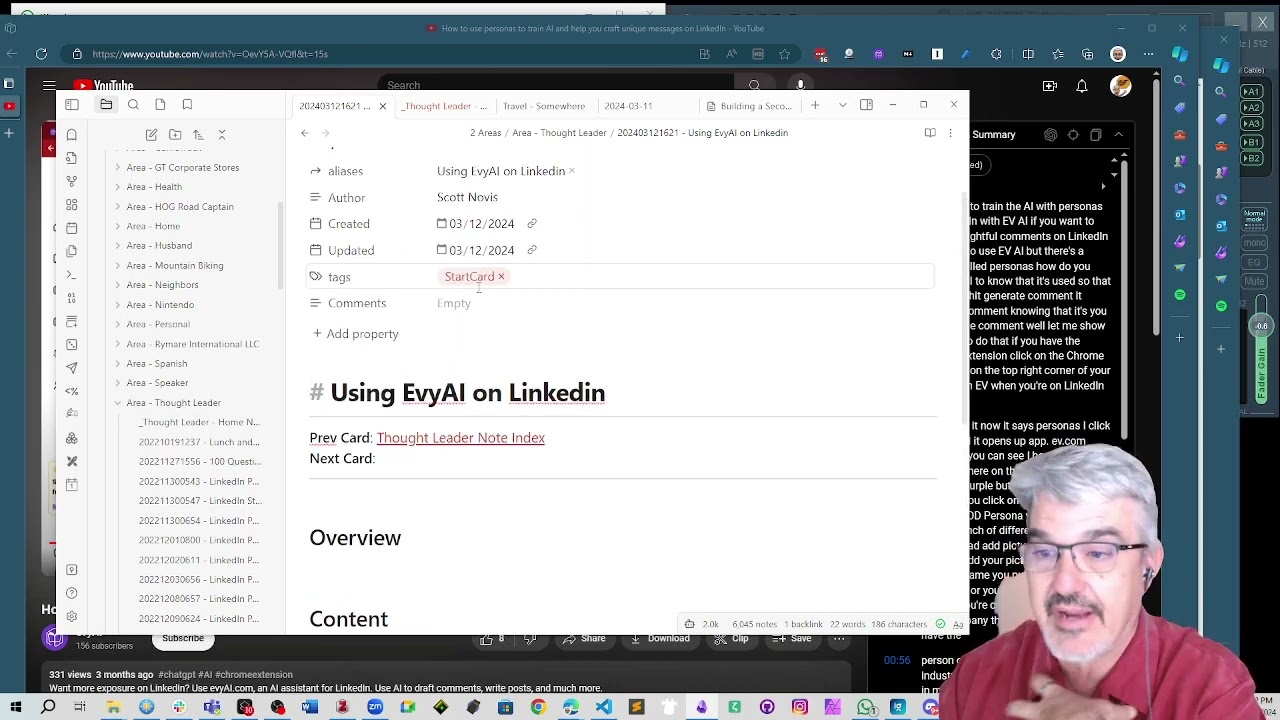Open the daily note calendar ribbon icon
The width and height of the screenshot is (1280, 720).
point(72,227)
